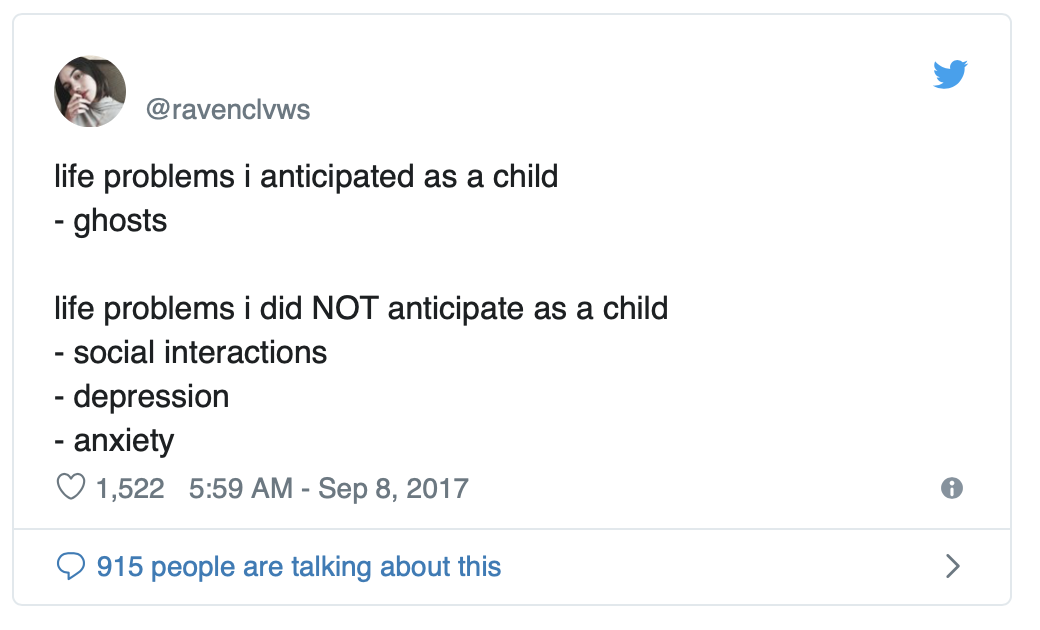Click the blank line between tweet paragraphs
The image size is (1040, 630).
coord(361,265)
